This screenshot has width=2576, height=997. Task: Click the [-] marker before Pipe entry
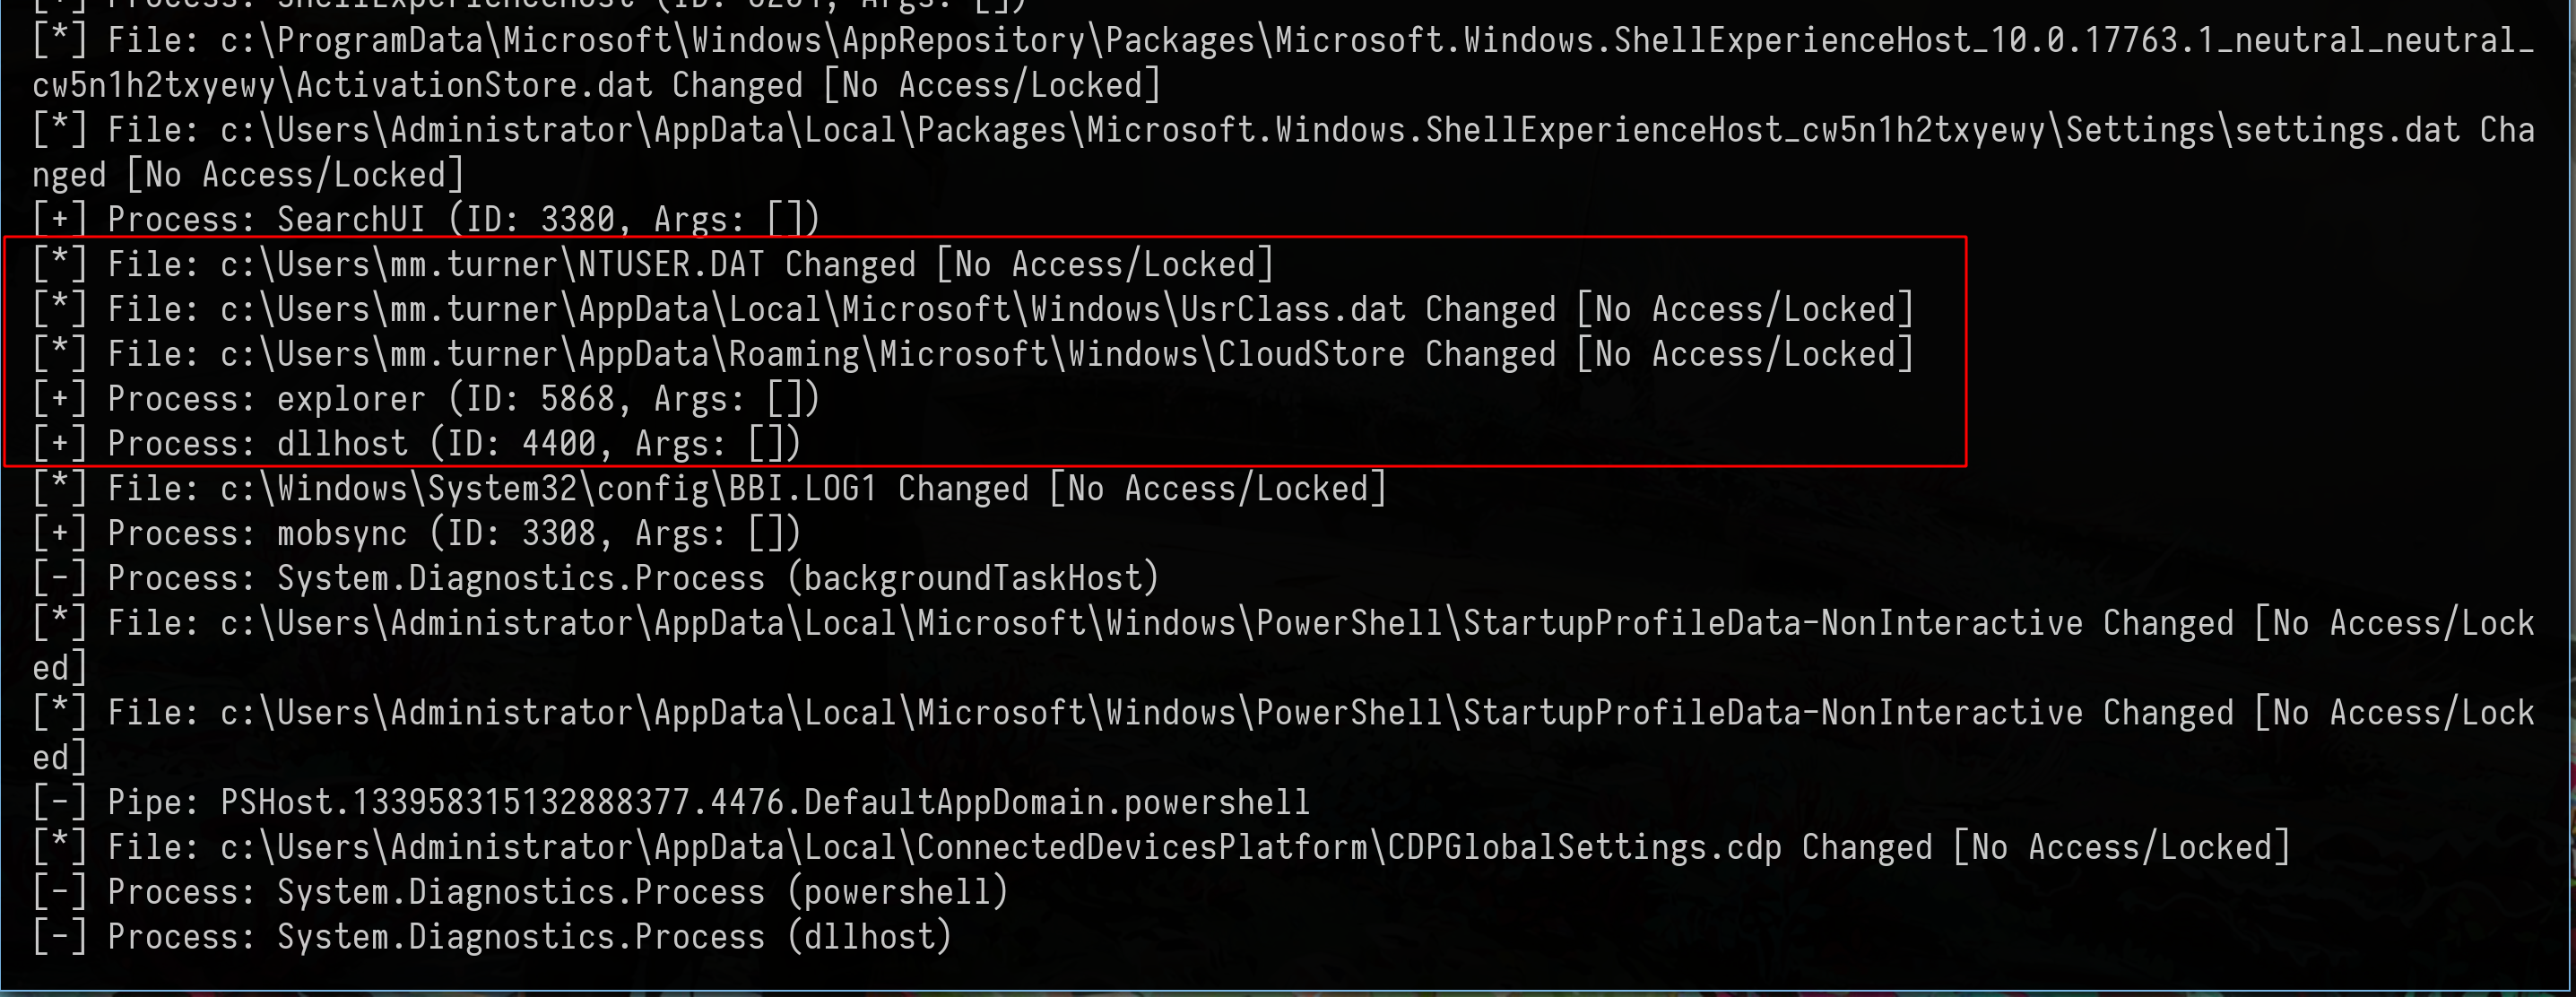click(x=59, y=803)
